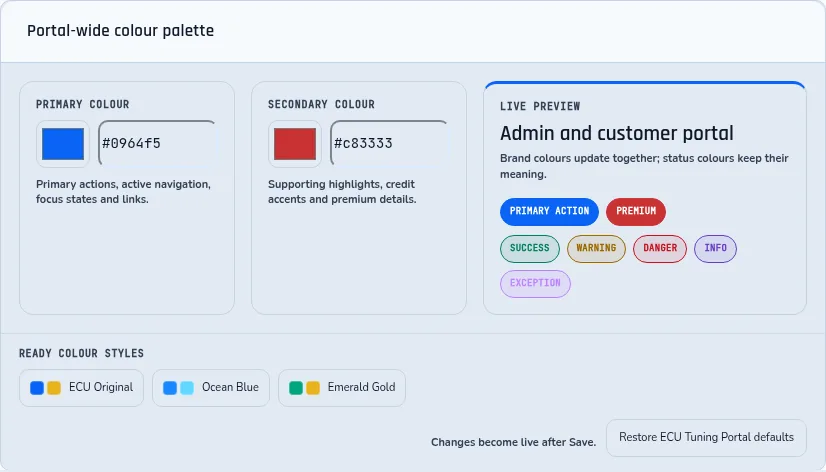Apply the Ocean Blue colour style
The height and width of the screenshot is (472, 826).
click(211, 388)
